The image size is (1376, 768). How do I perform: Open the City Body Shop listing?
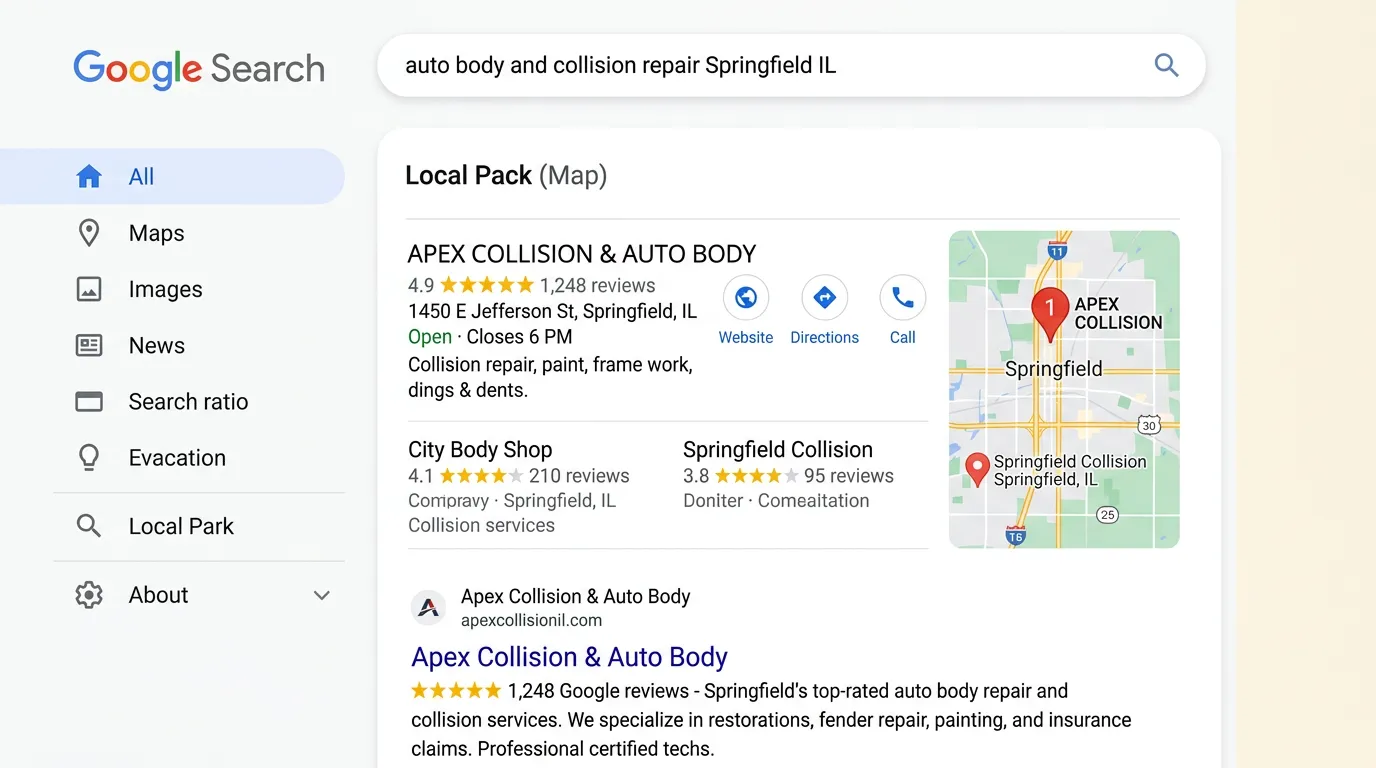click(x=480, y=449)
